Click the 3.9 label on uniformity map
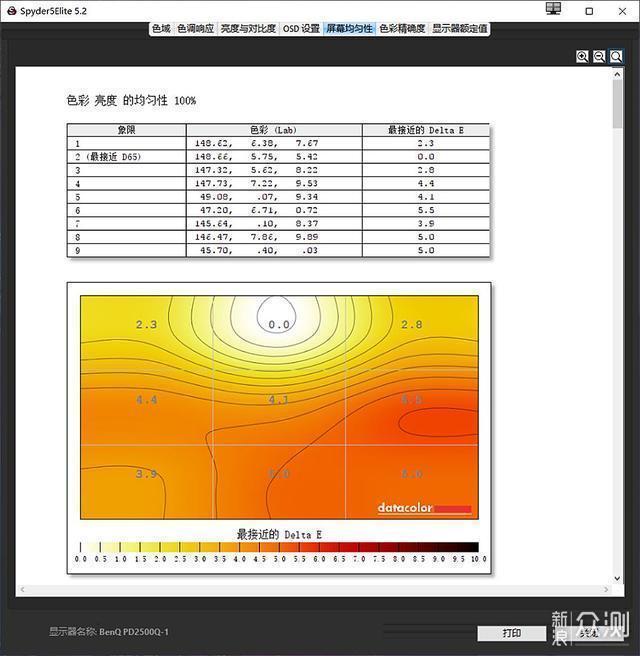 pos(146,474)
